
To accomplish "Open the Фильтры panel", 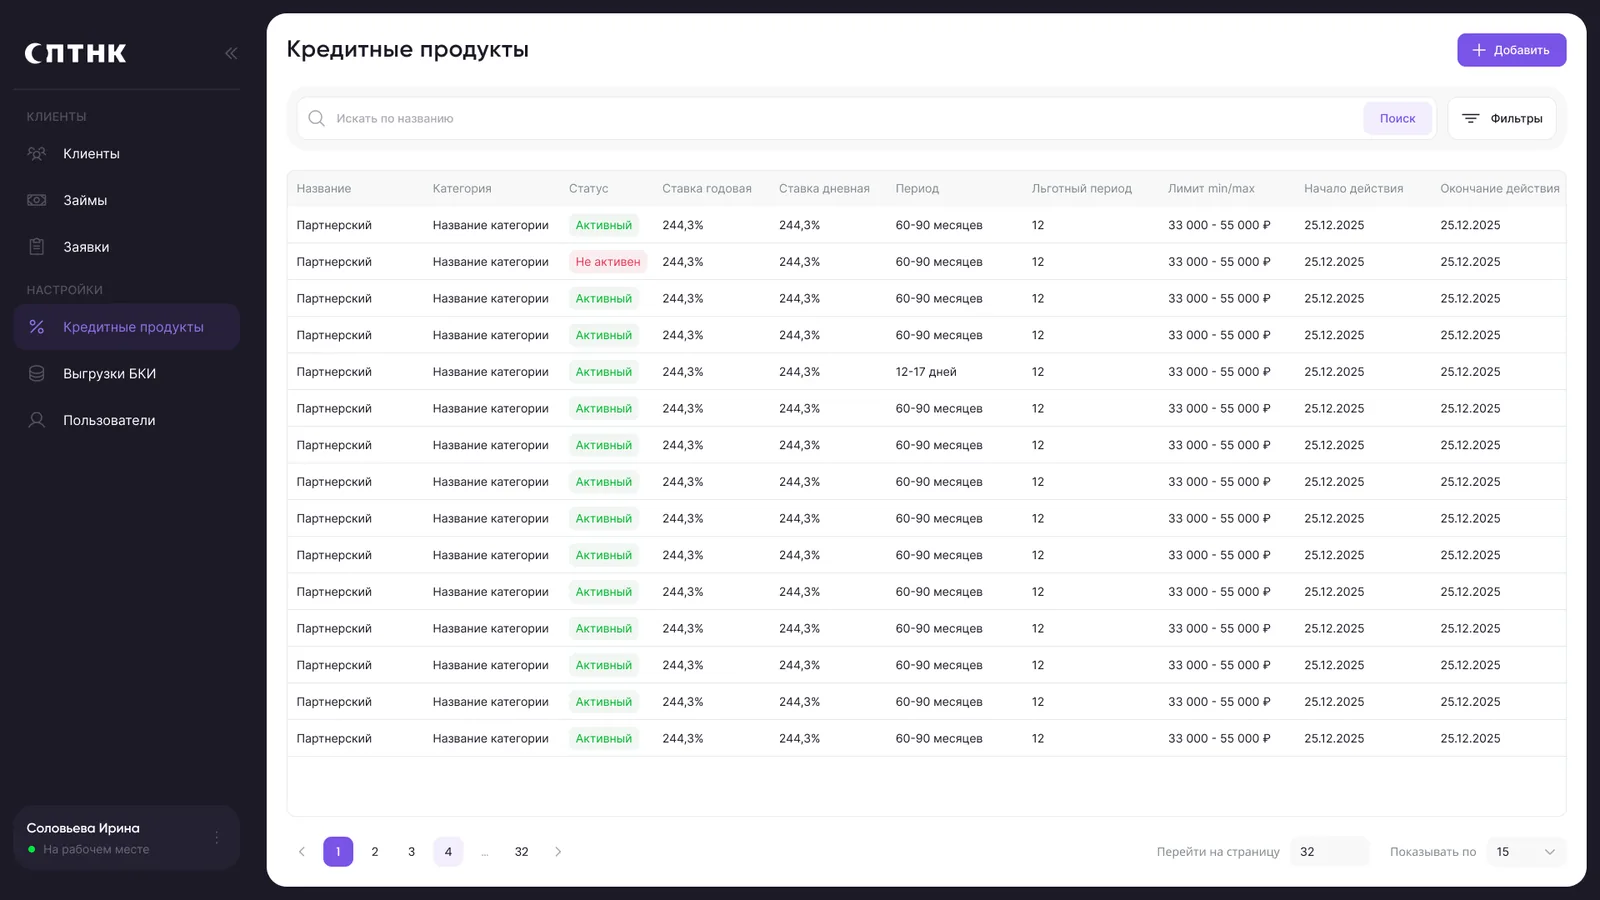I will click(x=1502, y=118).
